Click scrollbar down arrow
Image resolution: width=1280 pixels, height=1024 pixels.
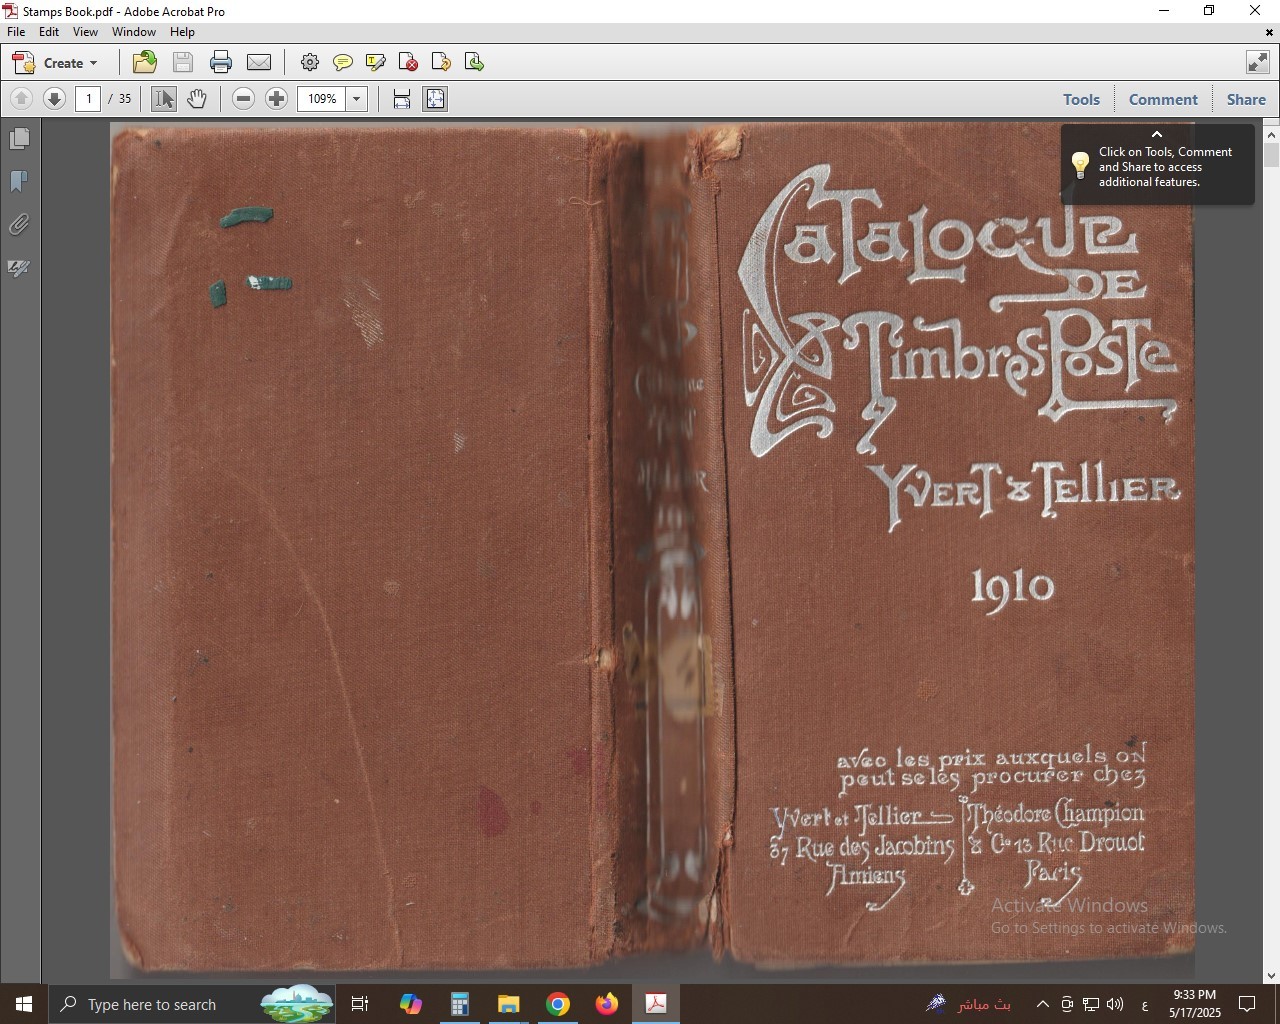point(1272,976)
